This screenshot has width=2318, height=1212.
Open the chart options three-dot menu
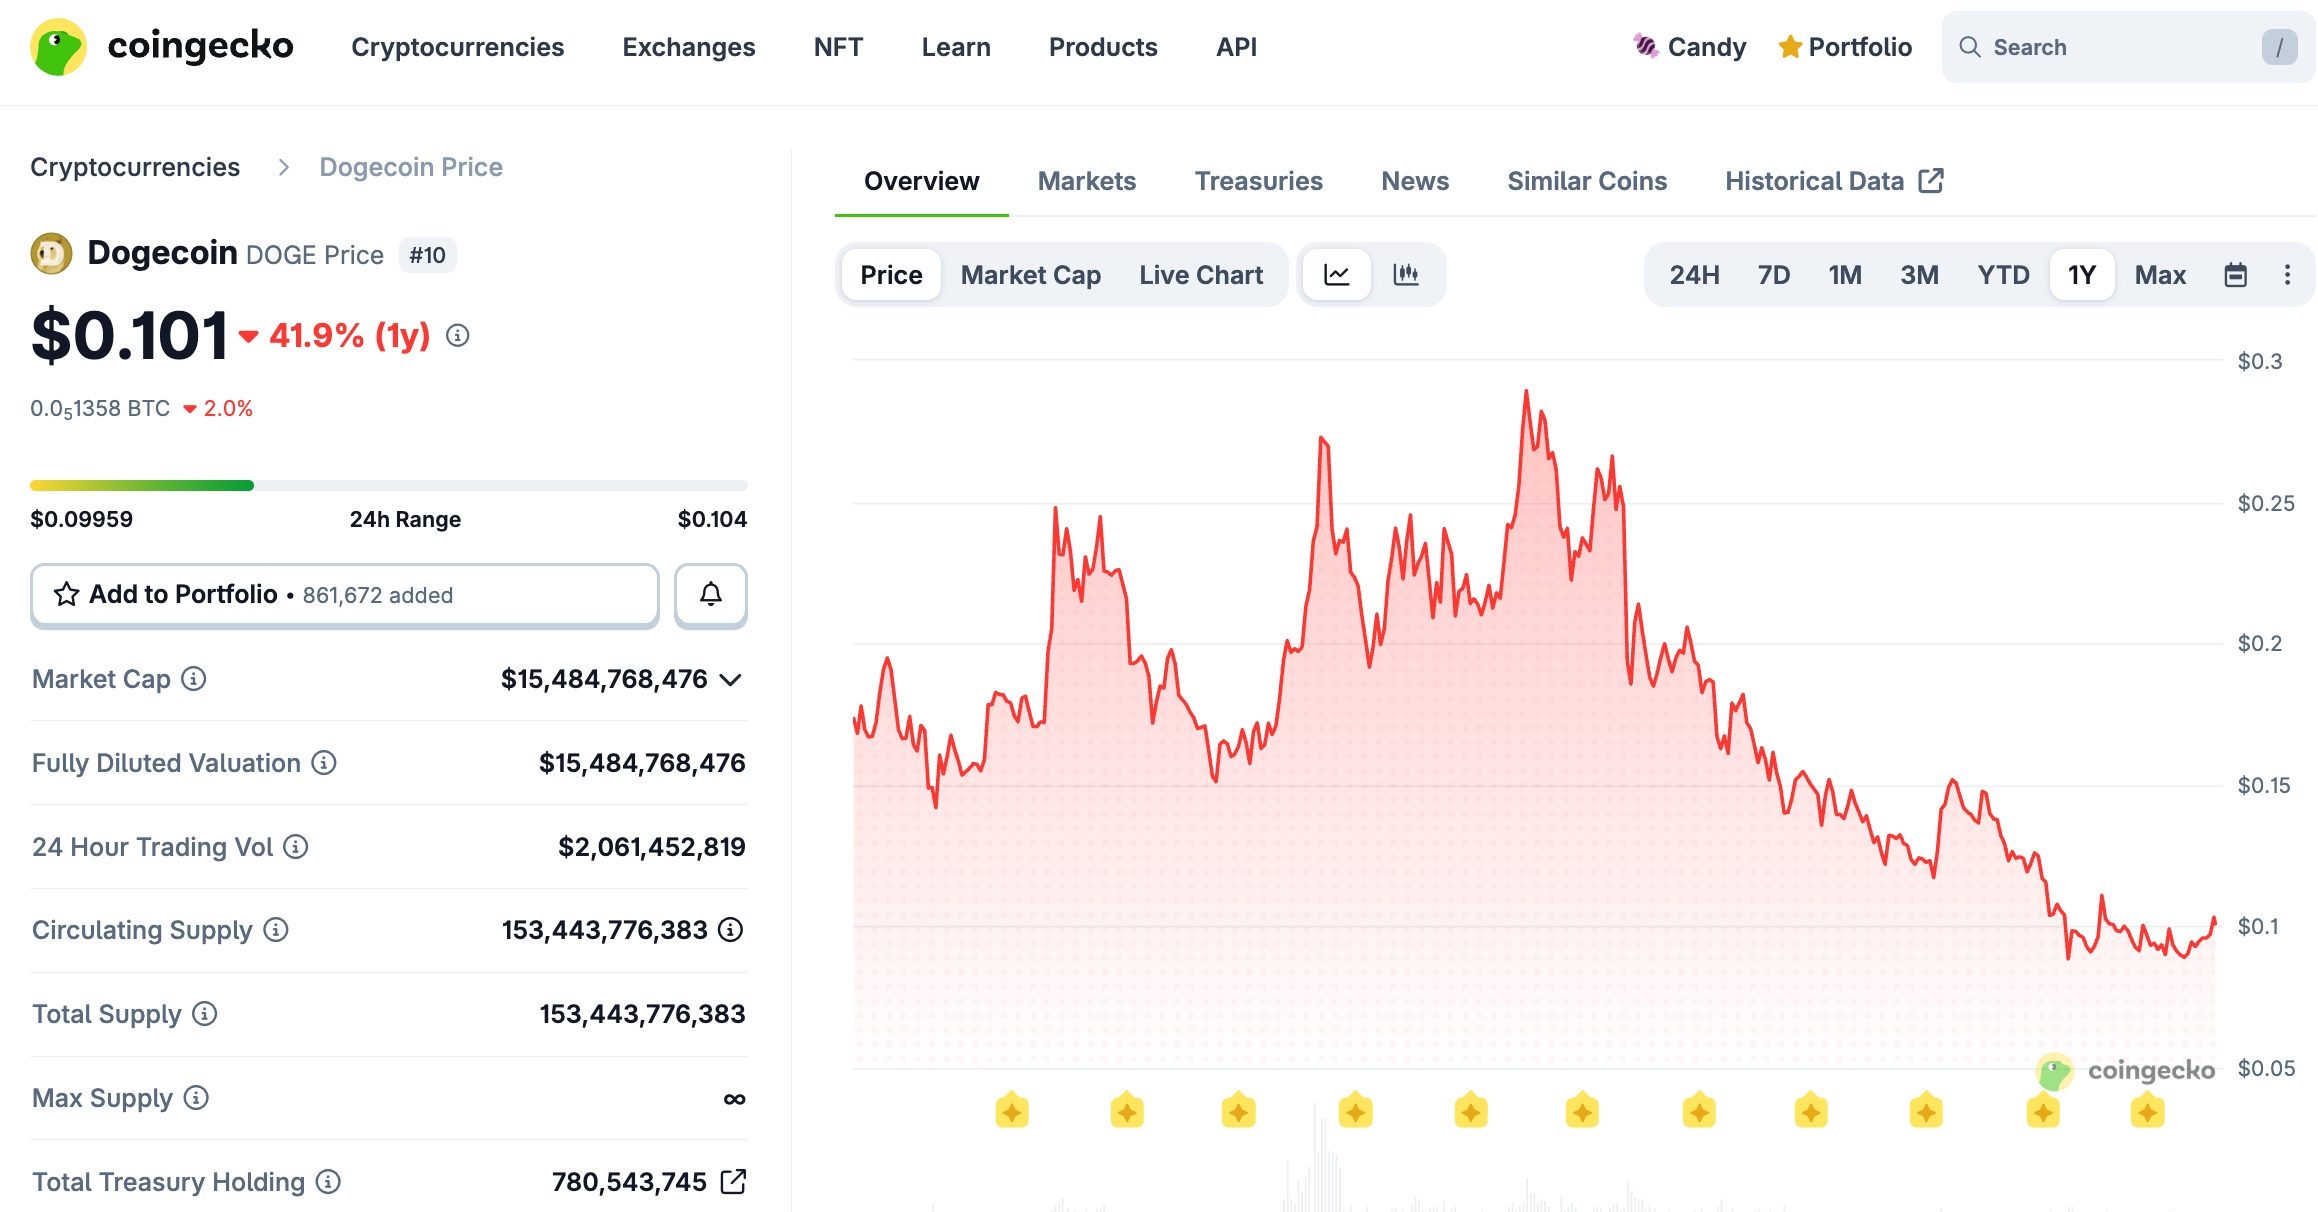coord(2288,274)
